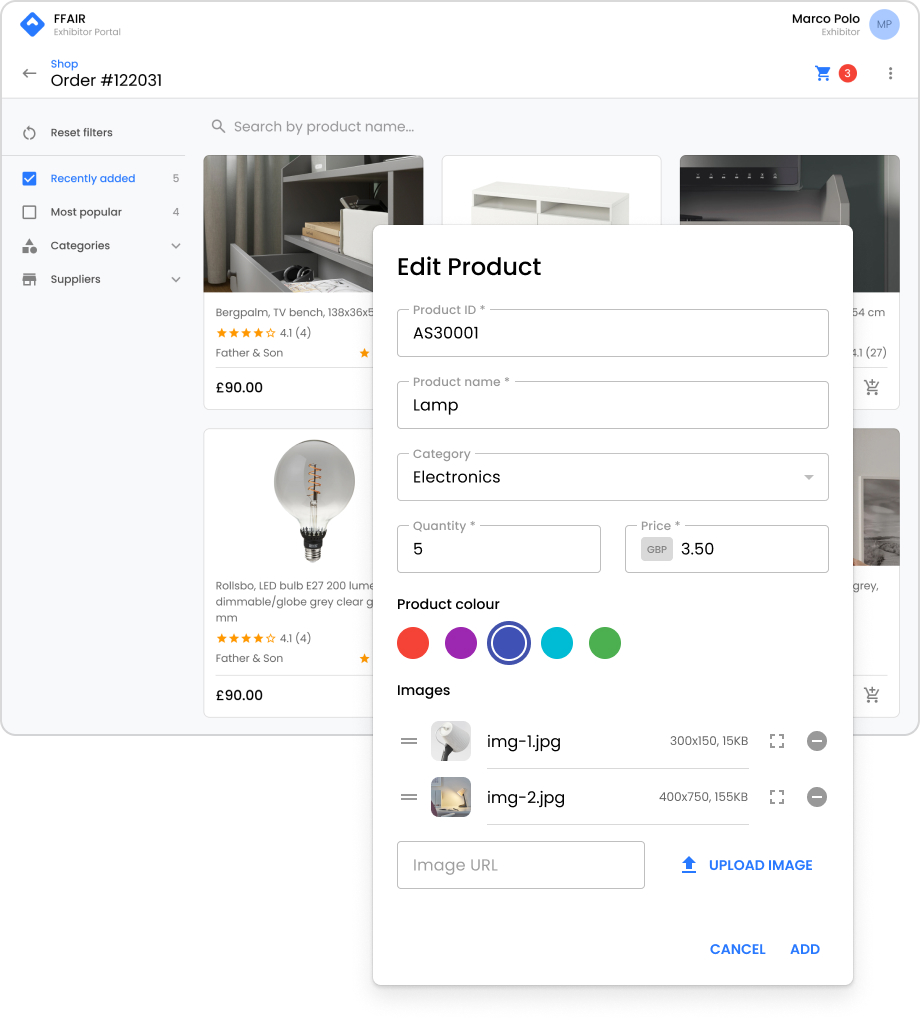Screen dimensions: 920x1022
Task: Click the Suppliers store icon
Action: click(29, 280)
